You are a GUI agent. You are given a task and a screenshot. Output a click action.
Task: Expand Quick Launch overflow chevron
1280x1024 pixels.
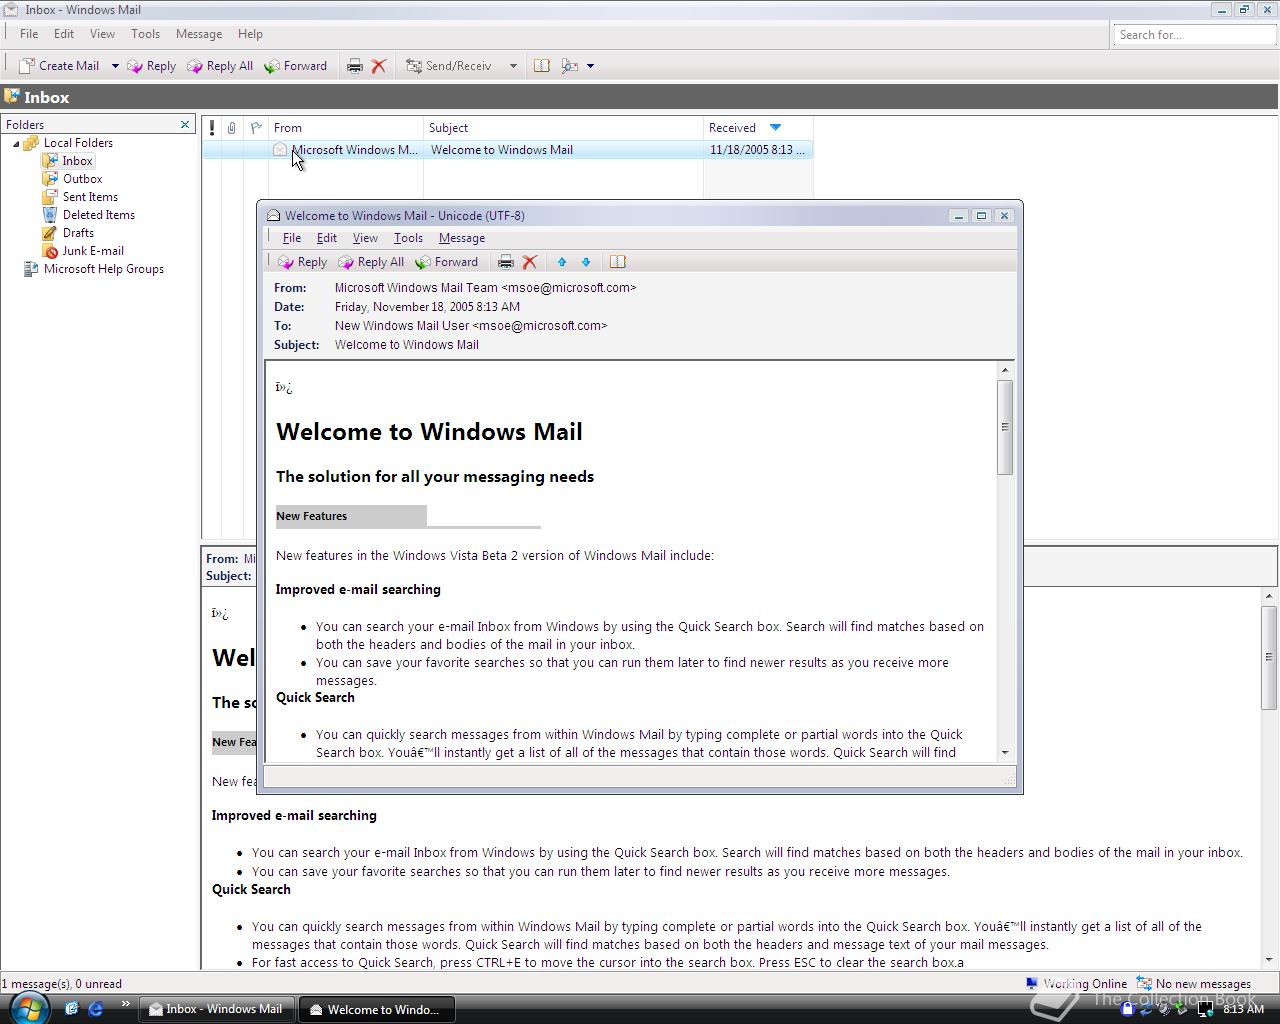pyautogui.click(x=125, y=1005)
